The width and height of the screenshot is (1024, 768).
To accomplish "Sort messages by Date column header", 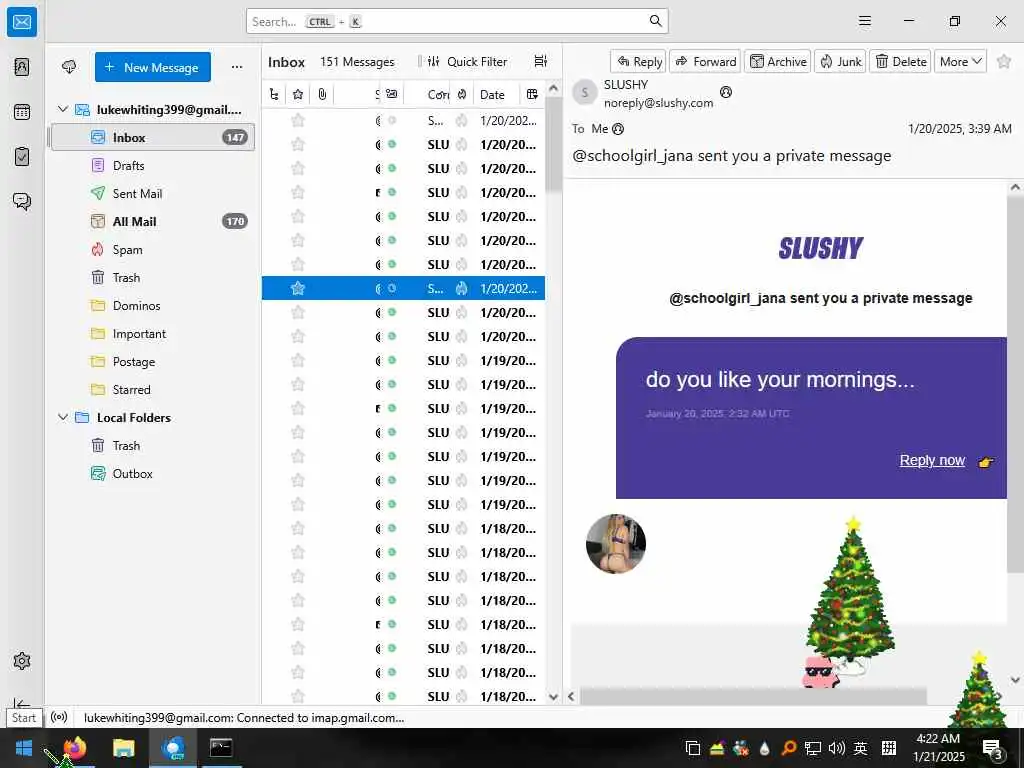I will (x=498, y=95).
